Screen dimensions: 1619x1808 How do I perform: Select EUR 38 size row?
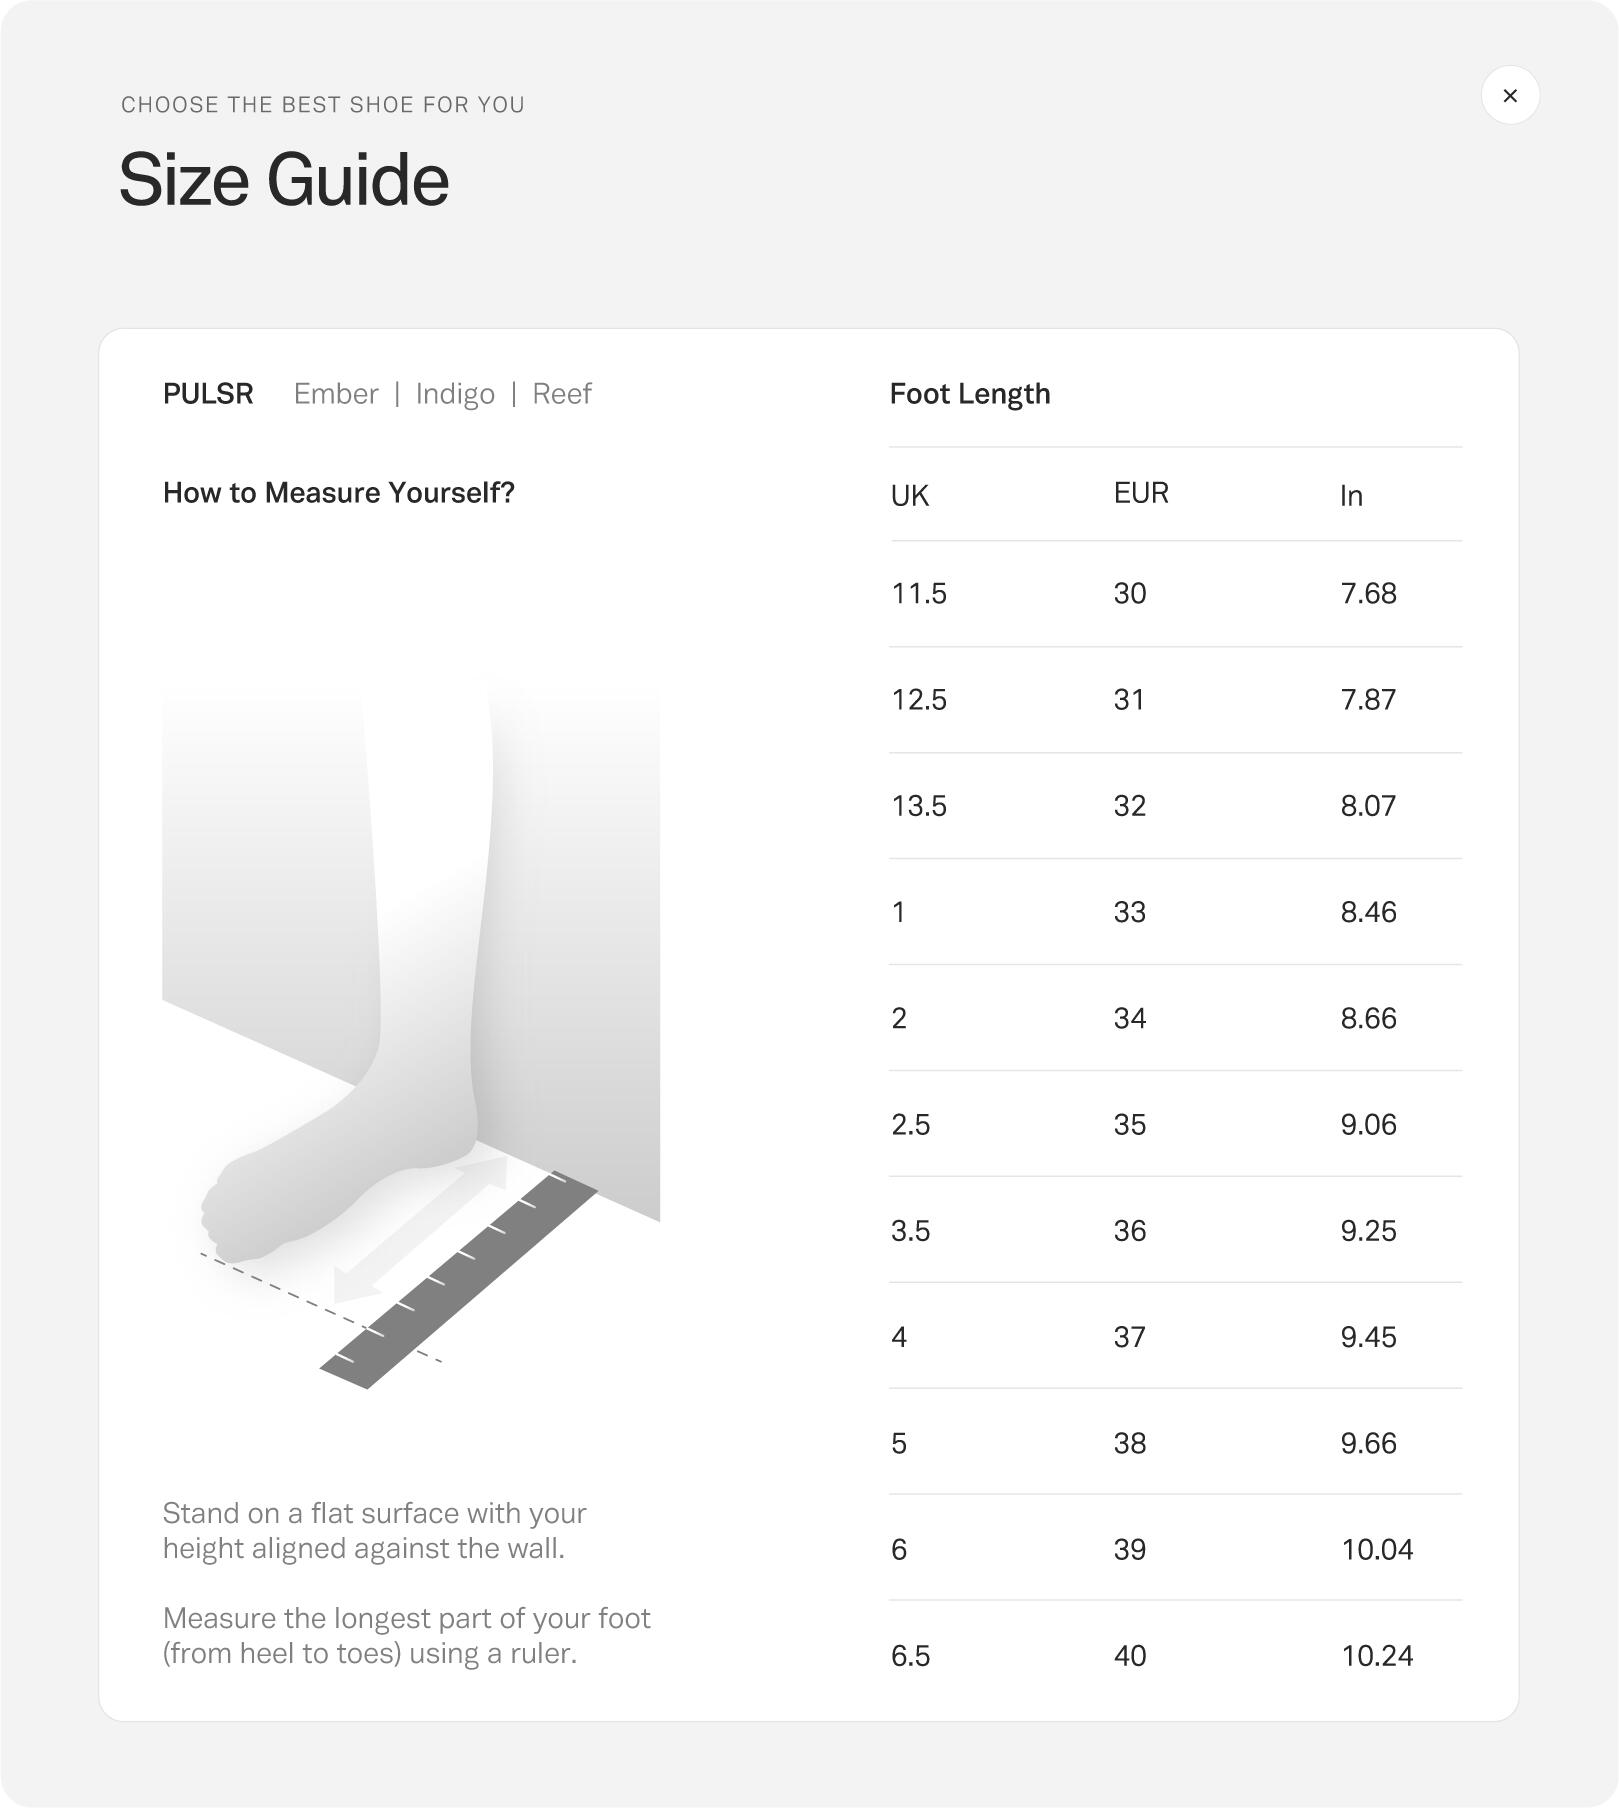tap(1175, 1443)
